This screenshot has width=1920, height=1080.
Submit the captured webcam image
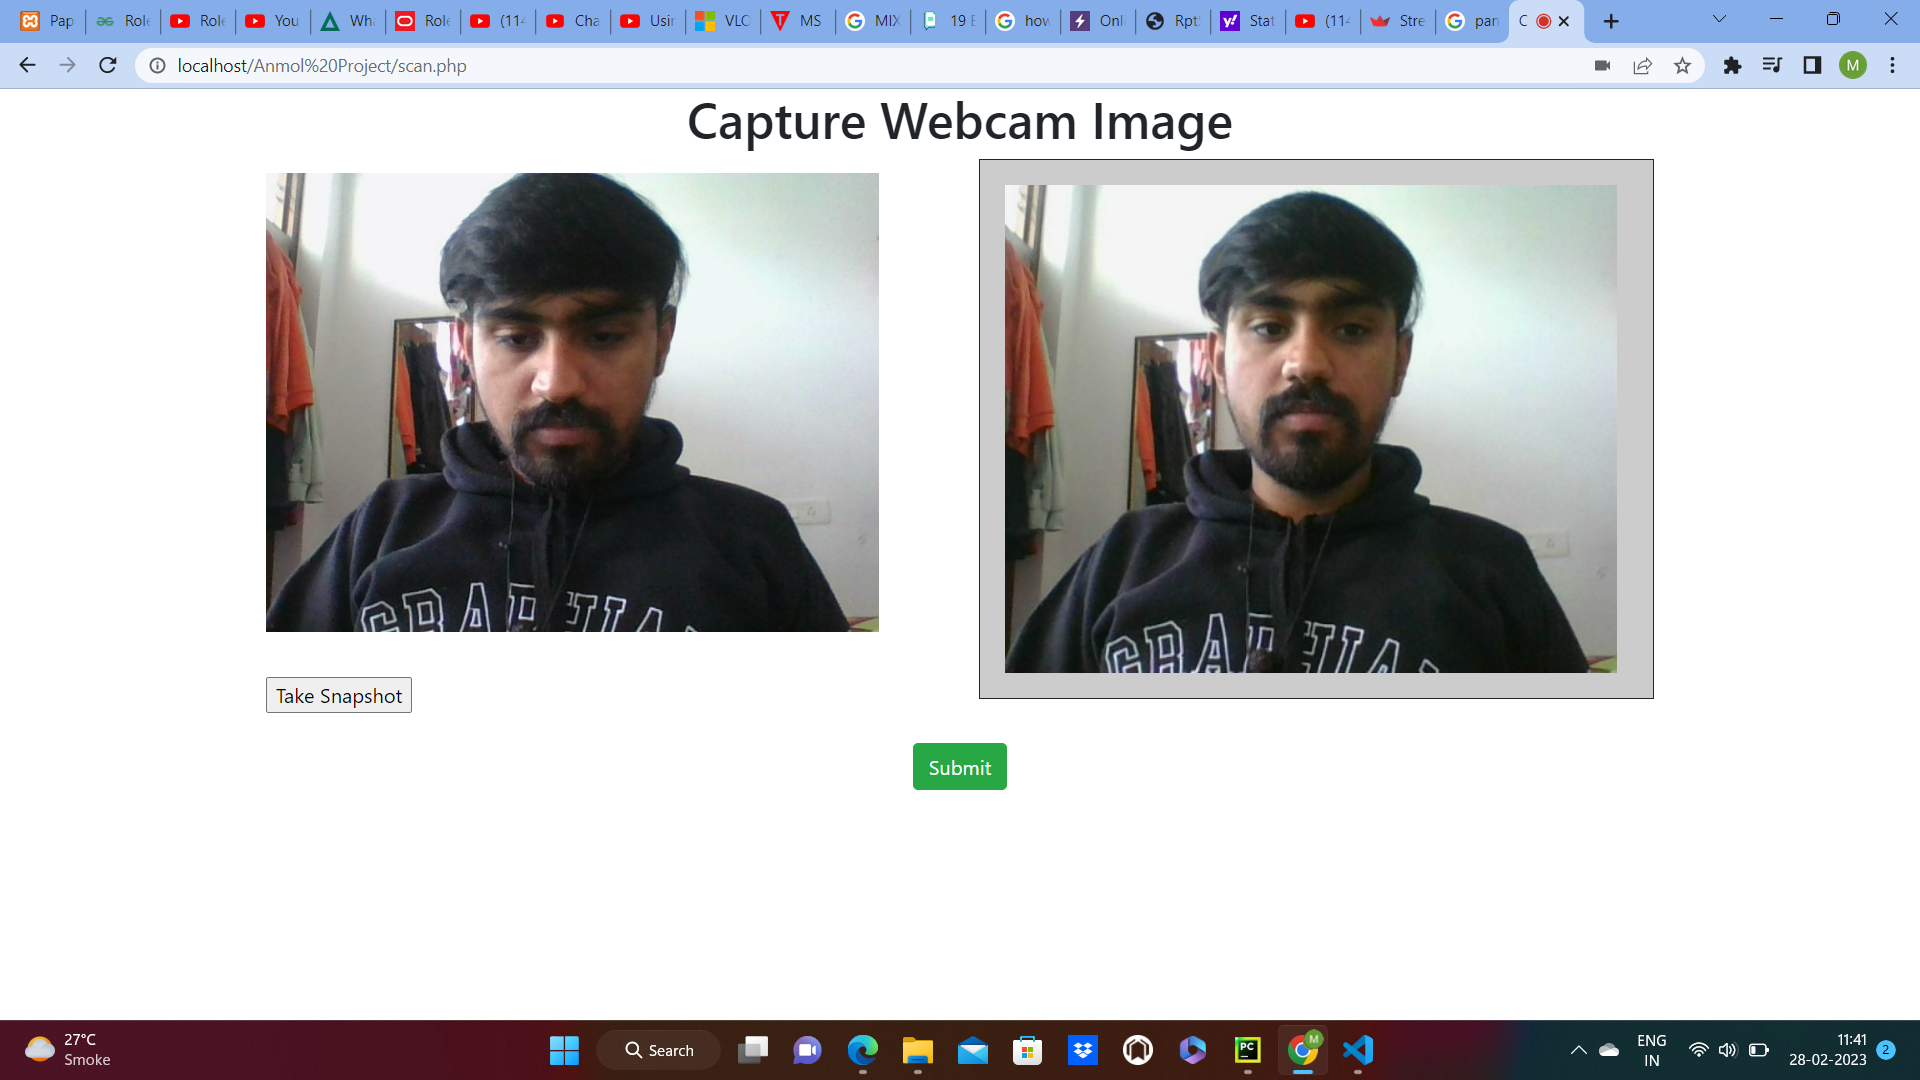[959, 766]
